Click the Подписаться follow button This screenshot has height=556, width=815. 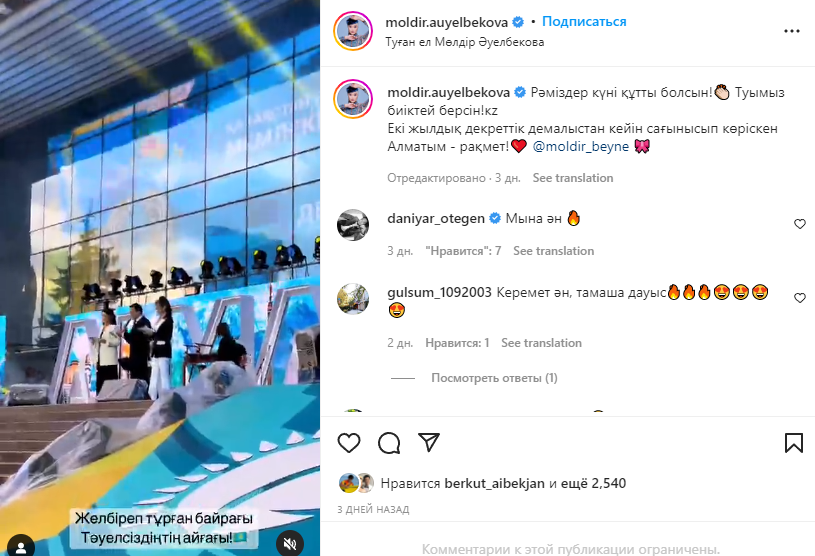pyautogui.click(x=584, y=21)
